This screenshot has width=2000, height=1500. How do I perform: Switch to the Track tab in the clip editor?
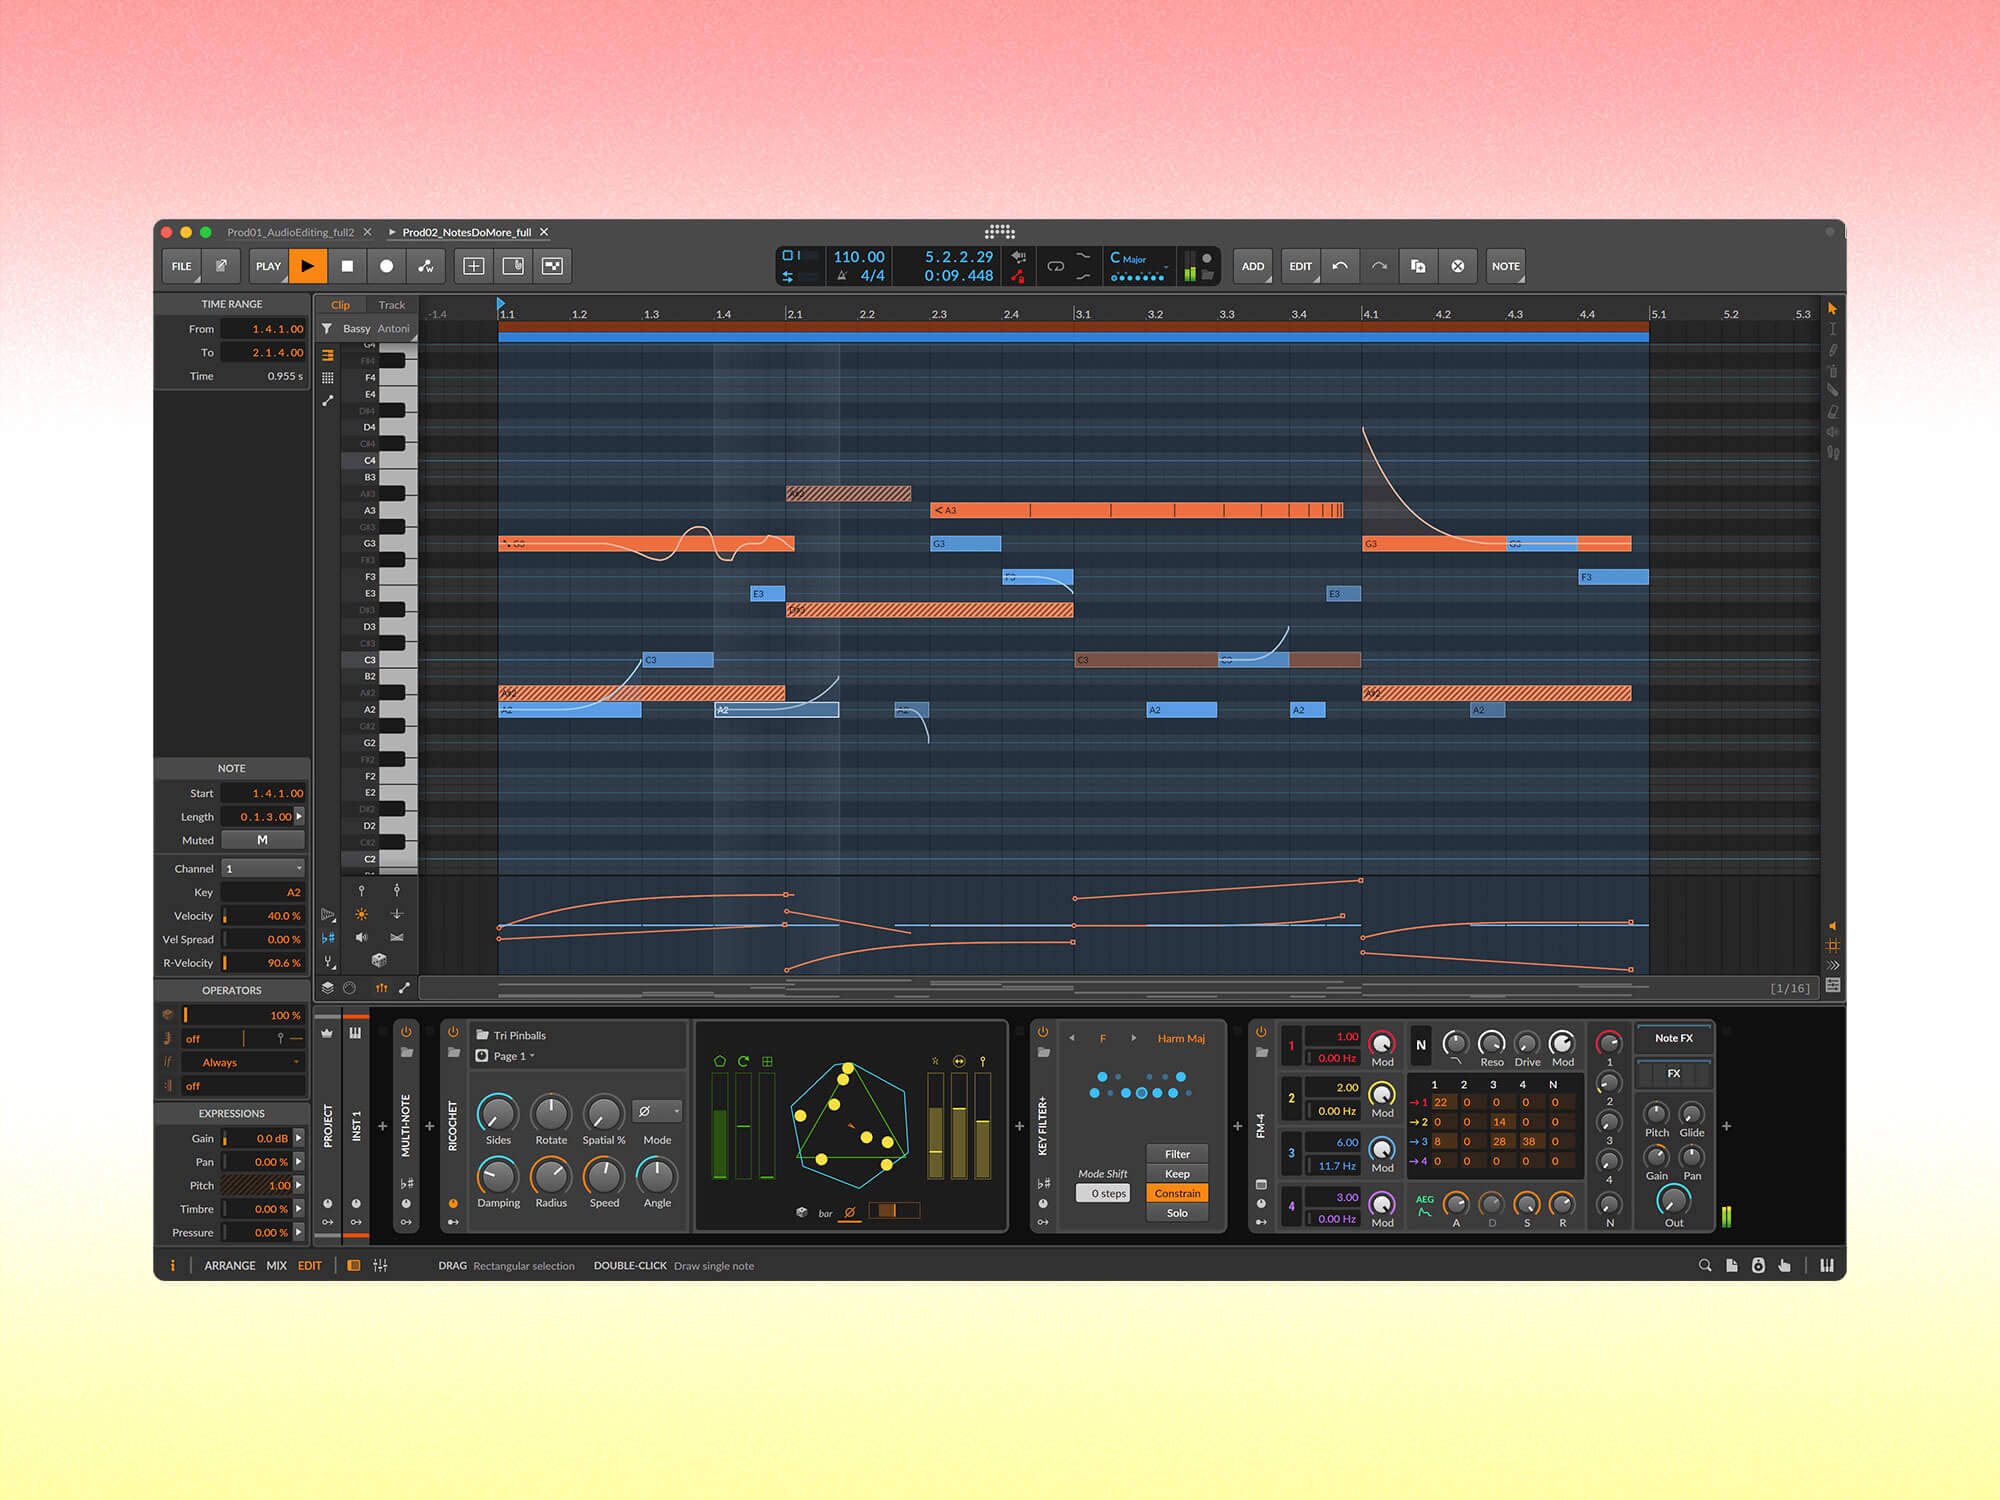(391, 304)
